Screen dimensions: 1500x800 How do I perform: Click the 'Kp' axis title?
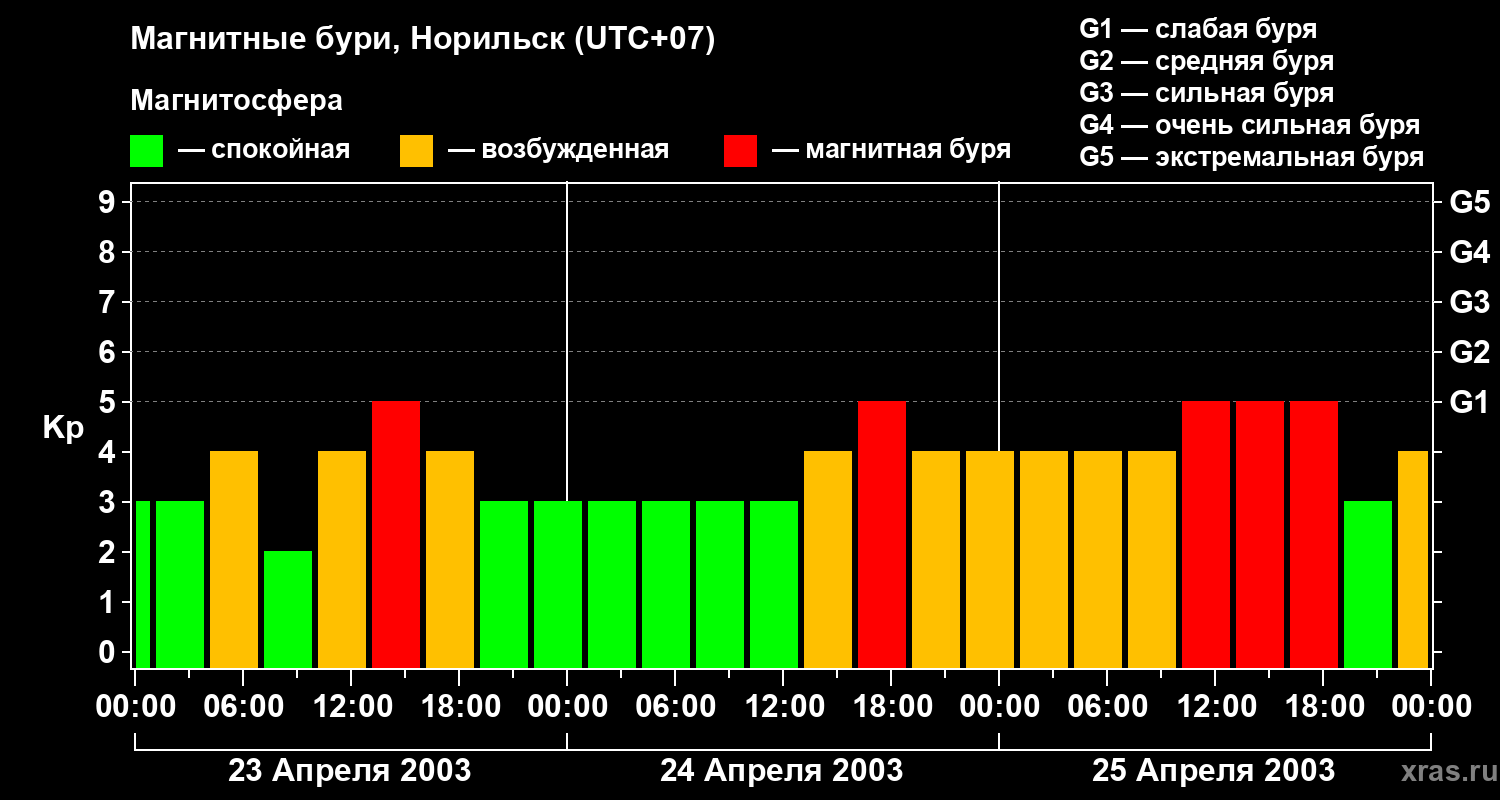tap(63, 428)
